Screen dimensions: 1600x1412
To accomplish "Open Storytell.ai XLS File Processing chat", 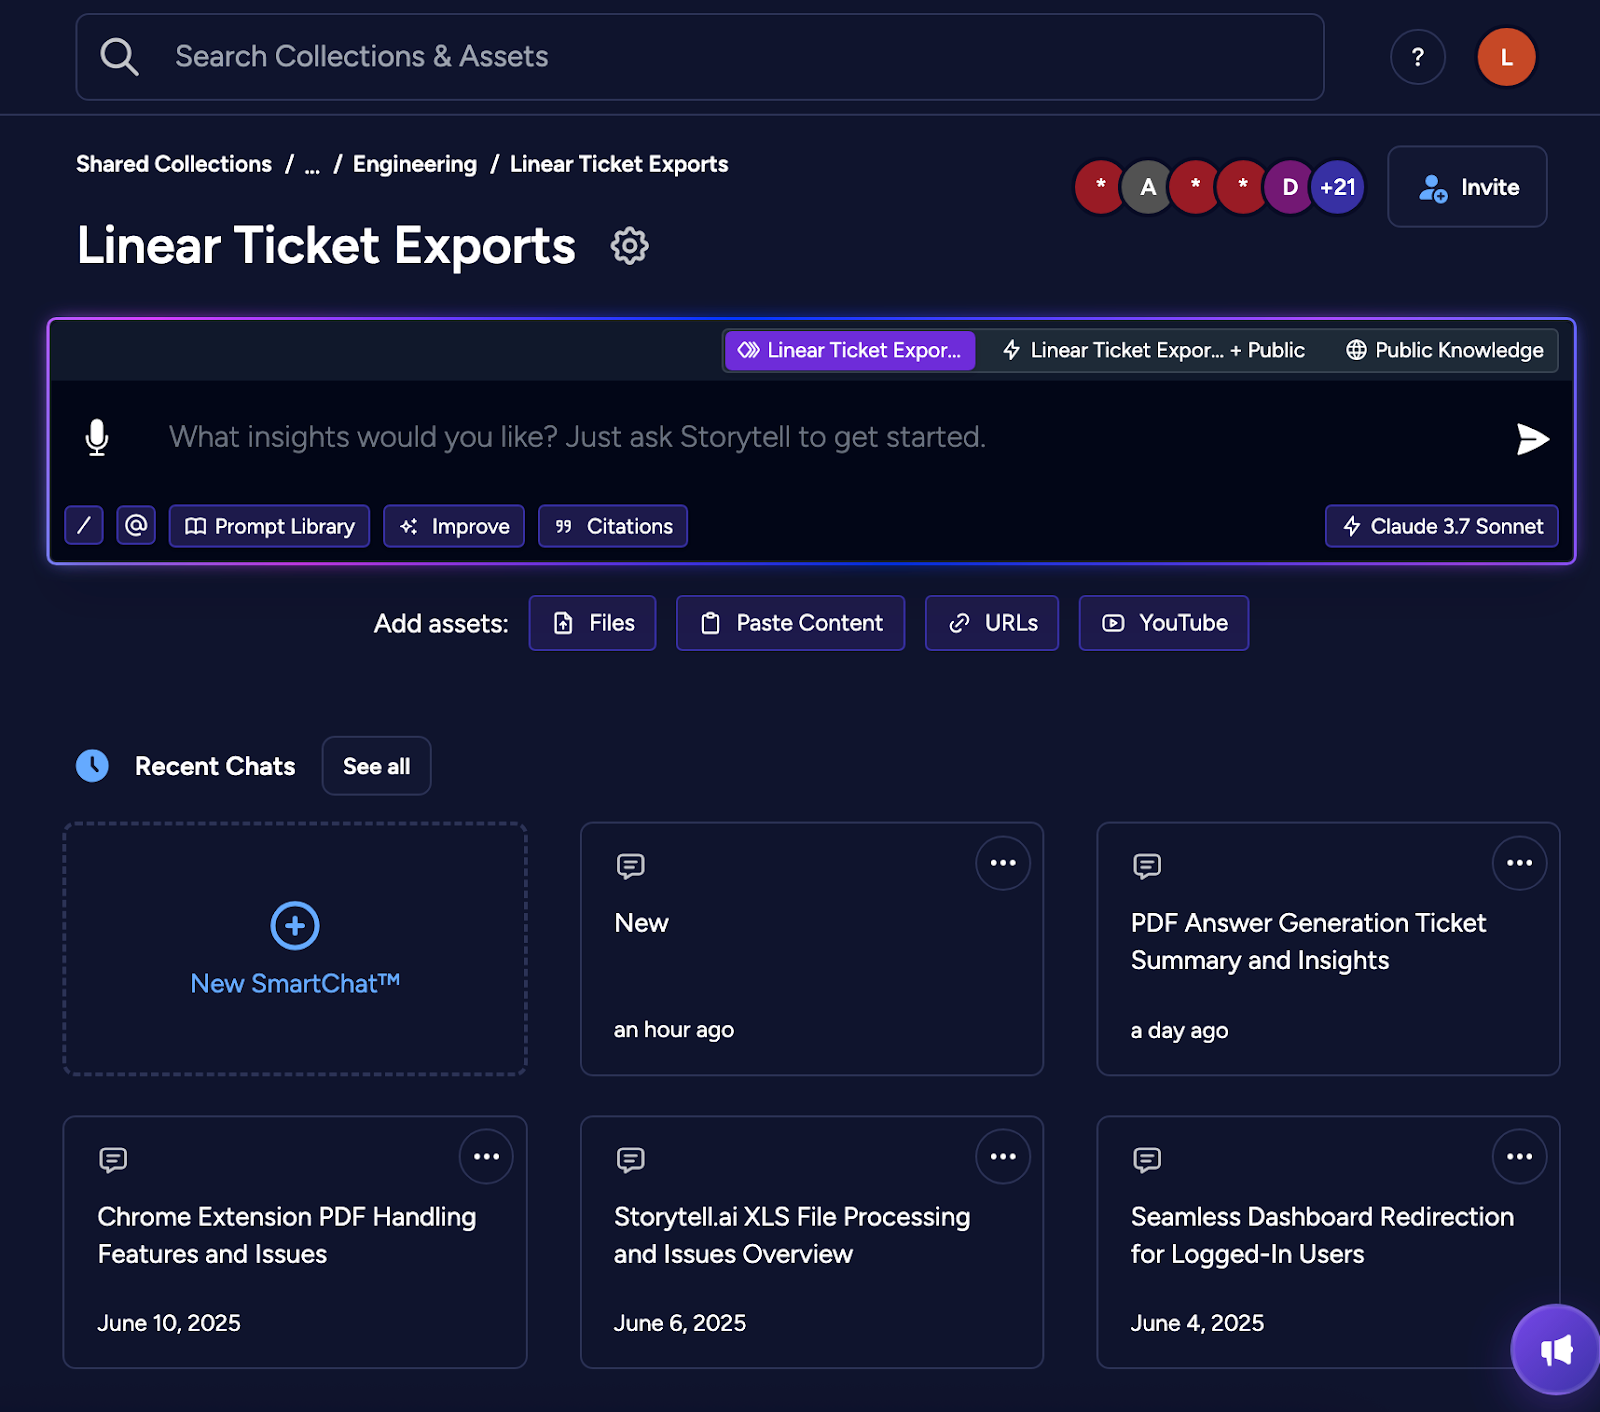I will [x=812, y=1242].
